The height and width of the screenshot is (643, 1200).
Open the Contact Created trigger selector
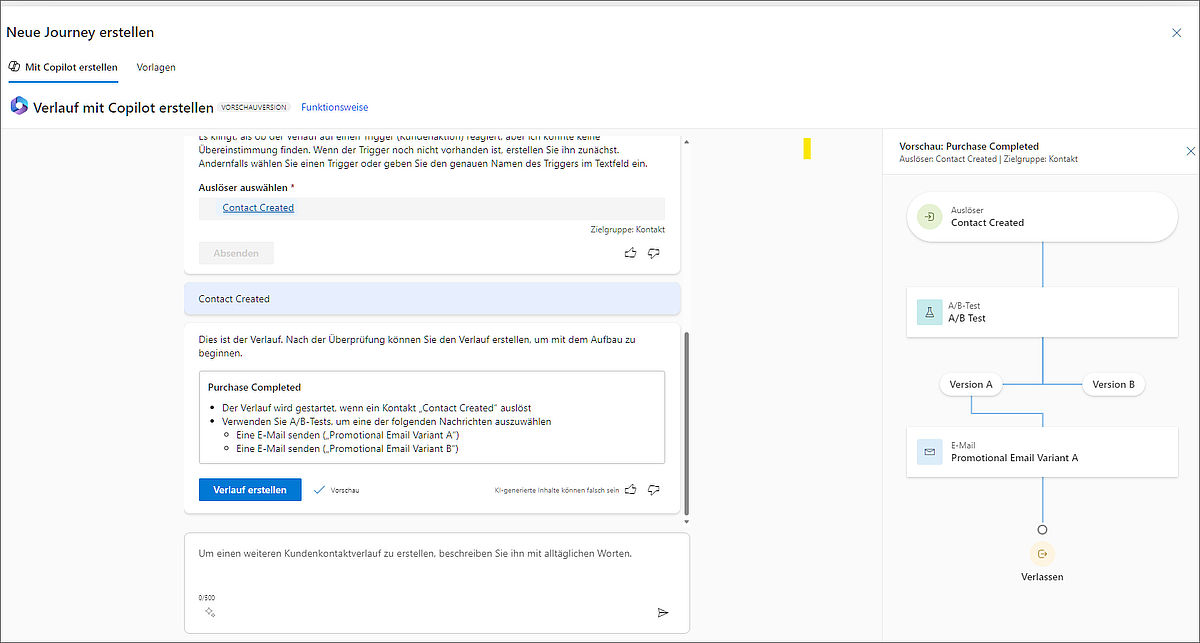point(258,208)
